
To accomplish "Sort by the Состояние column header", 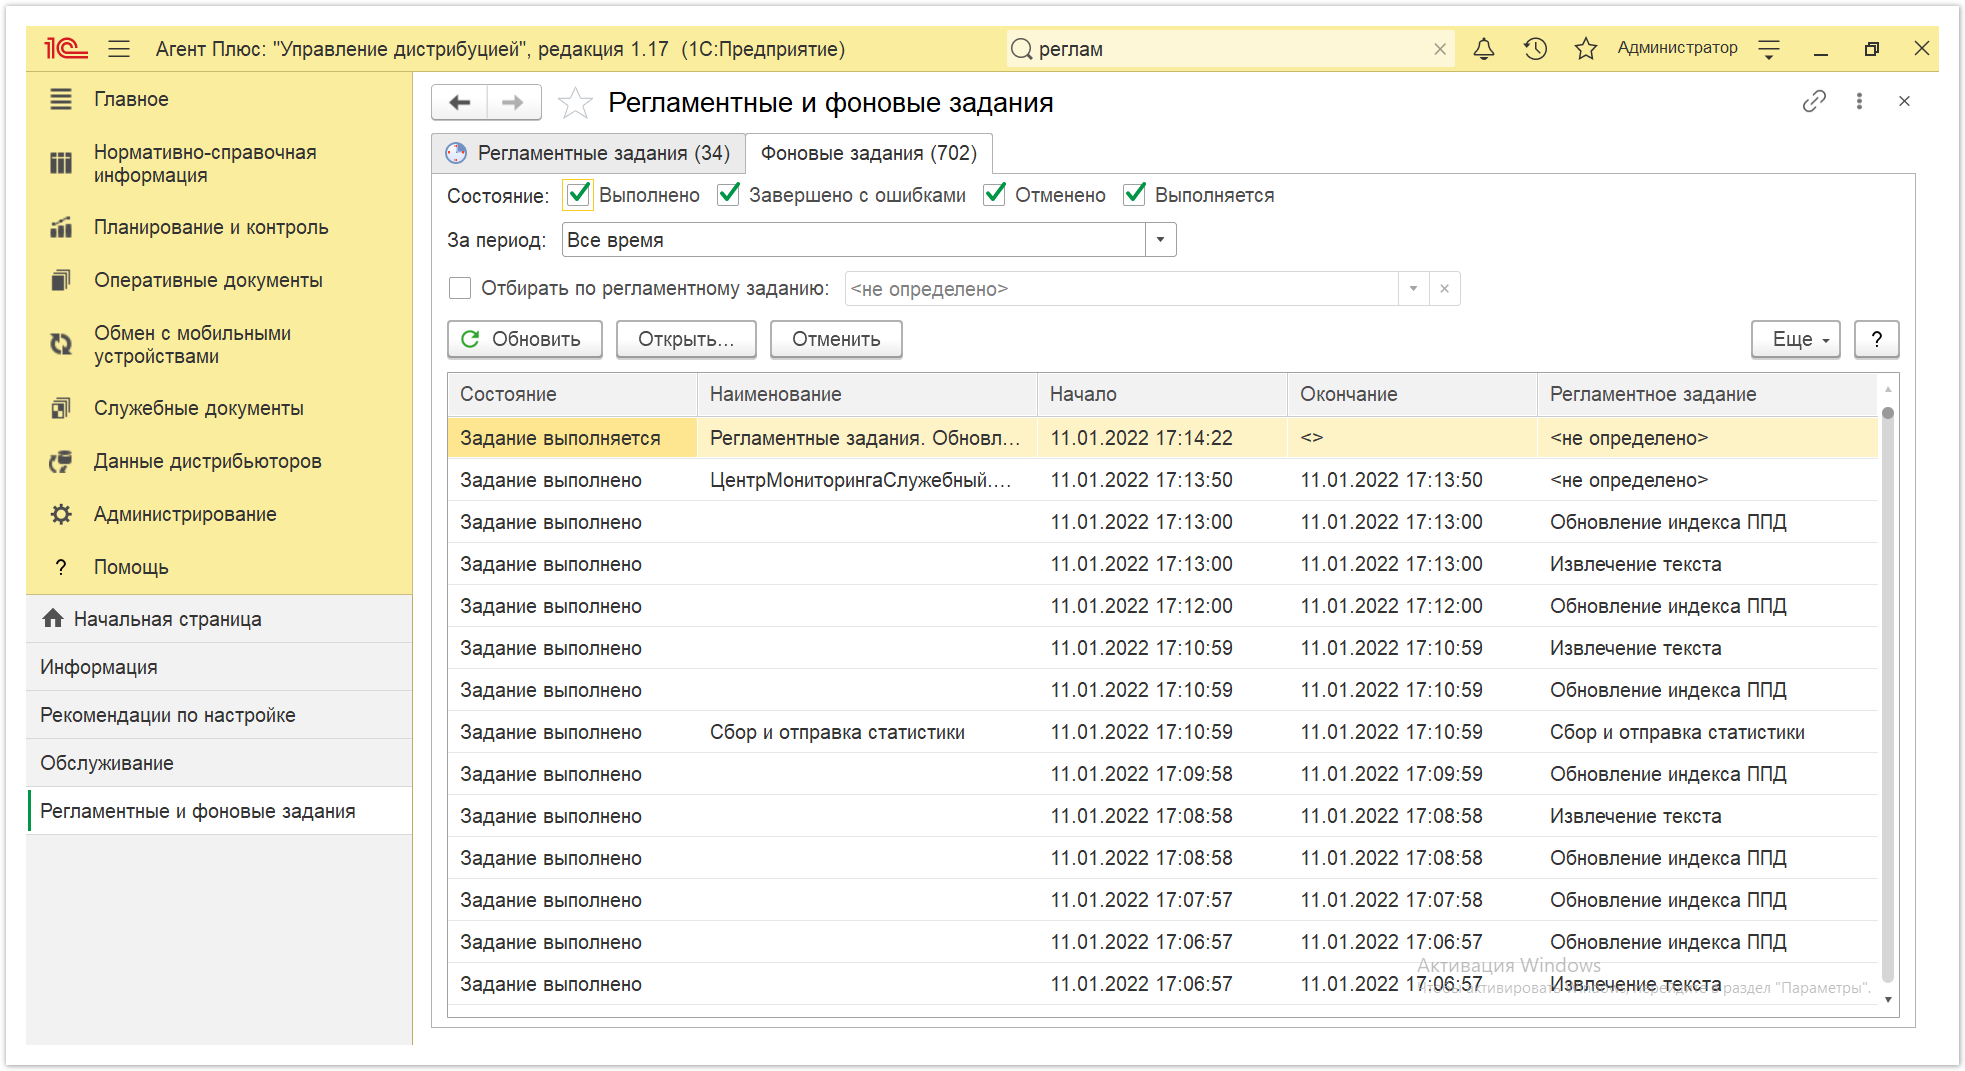I will click(x=572, y=394).
